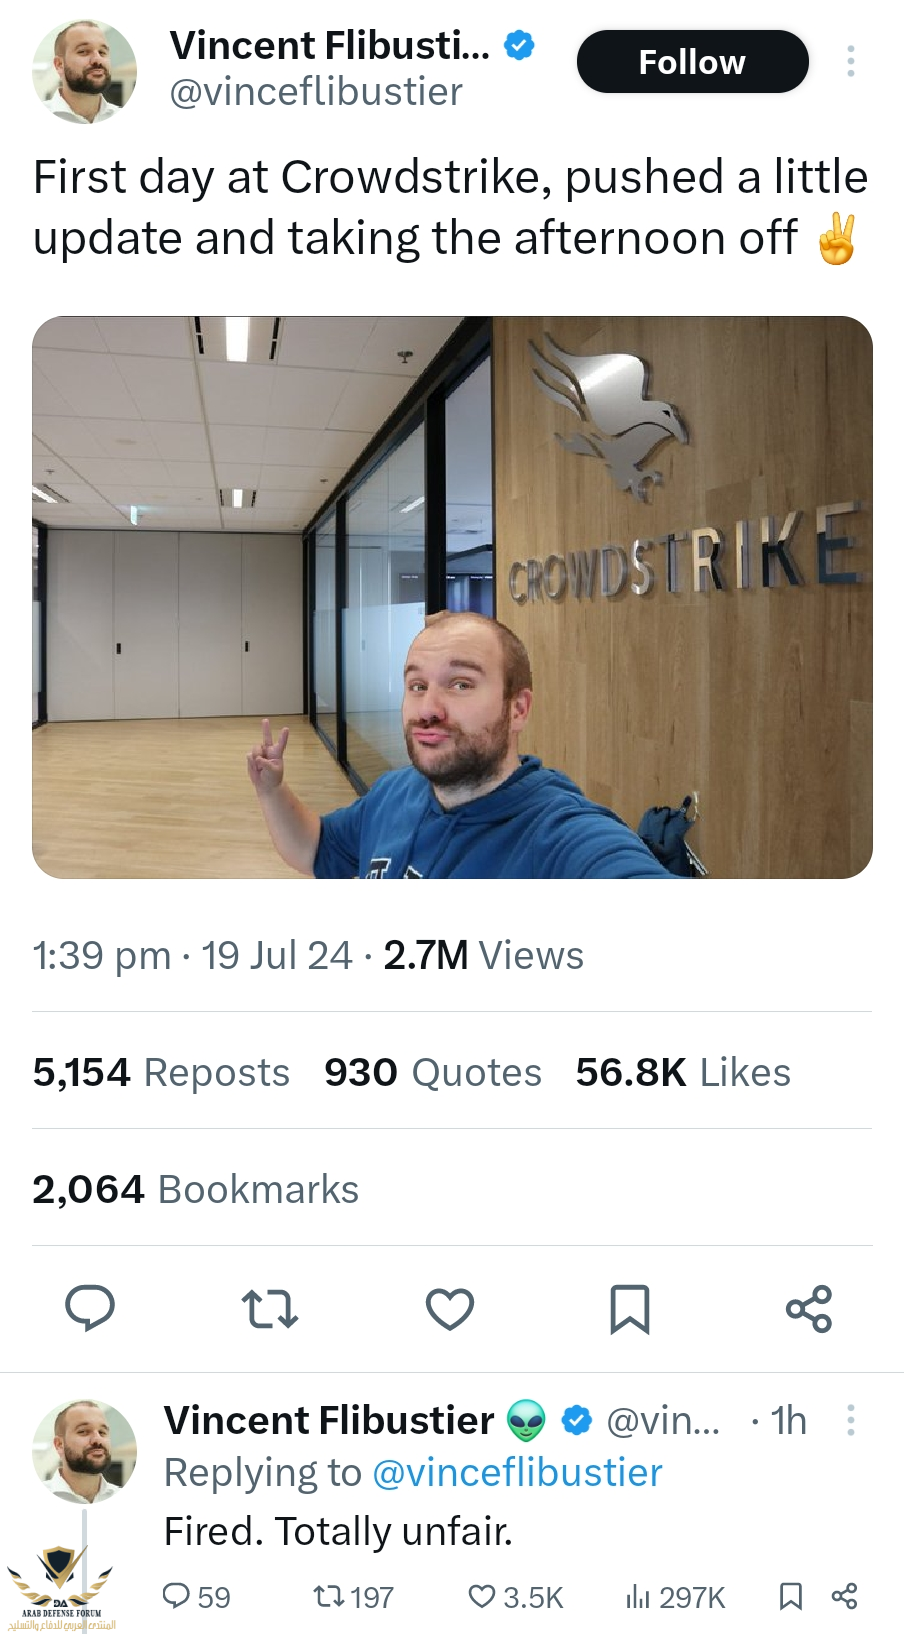The height and width of the screenshot is (1634, 904).
Task: View analytics showing 297K views on reply
Action: point(675,1596)
